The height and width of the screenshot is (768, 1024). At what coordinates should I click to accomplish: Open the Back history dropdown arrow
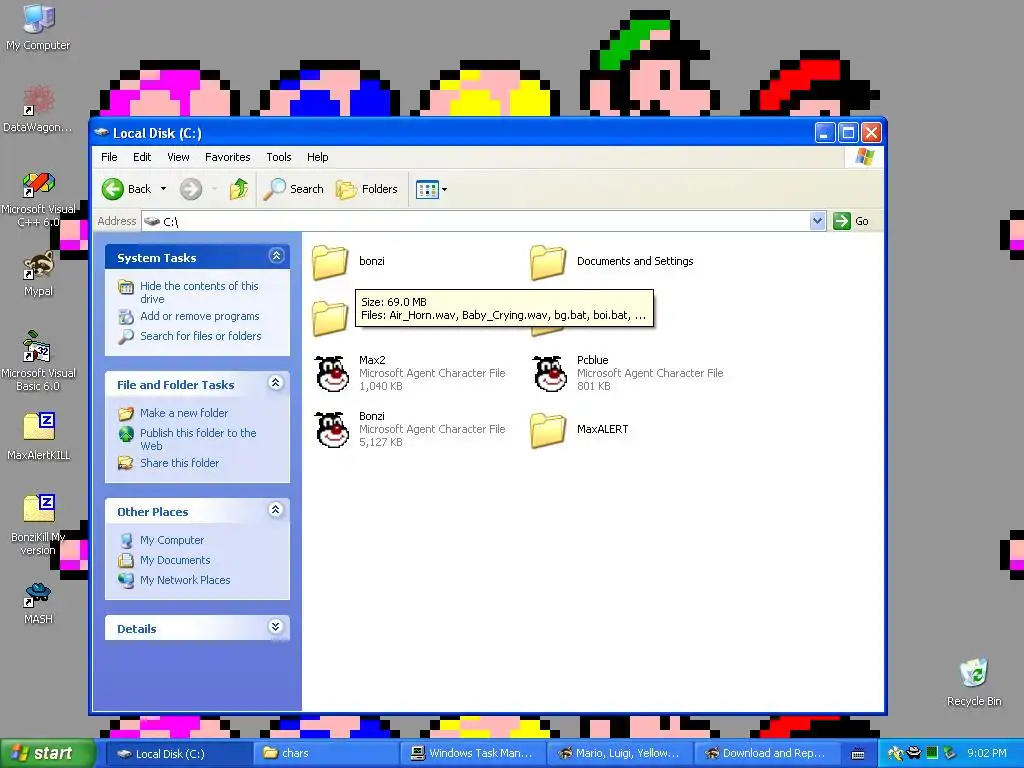163,189
